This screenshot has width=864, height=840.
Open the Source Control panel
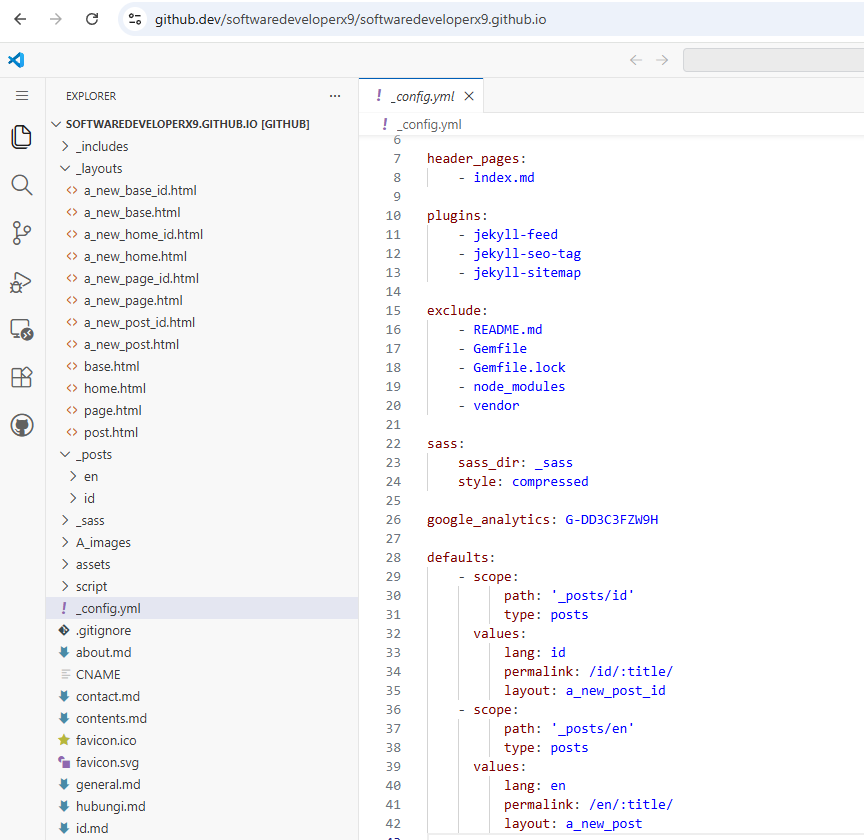(x=21, y=232)
